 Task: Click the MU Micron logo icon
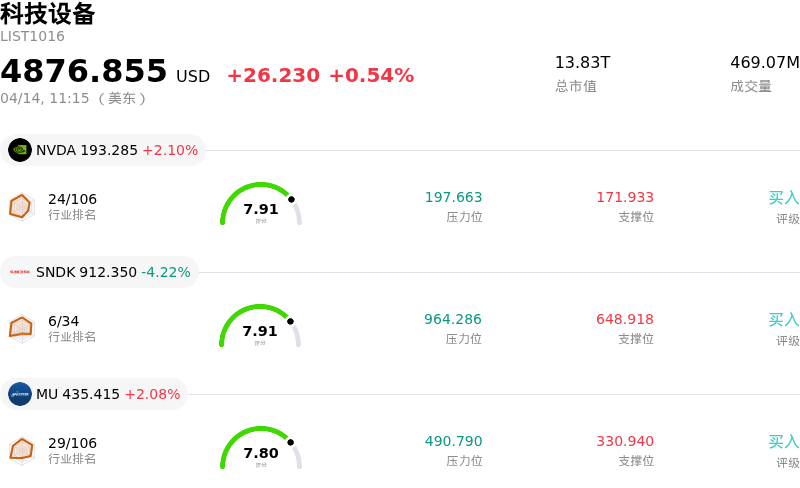[20, 394]
